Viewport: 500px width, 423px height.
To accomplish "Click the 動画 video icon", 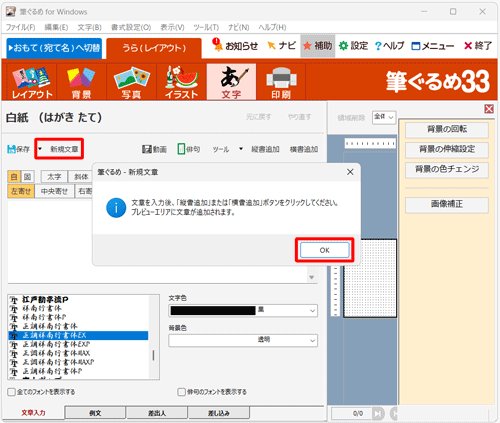I will click(147, 149).
